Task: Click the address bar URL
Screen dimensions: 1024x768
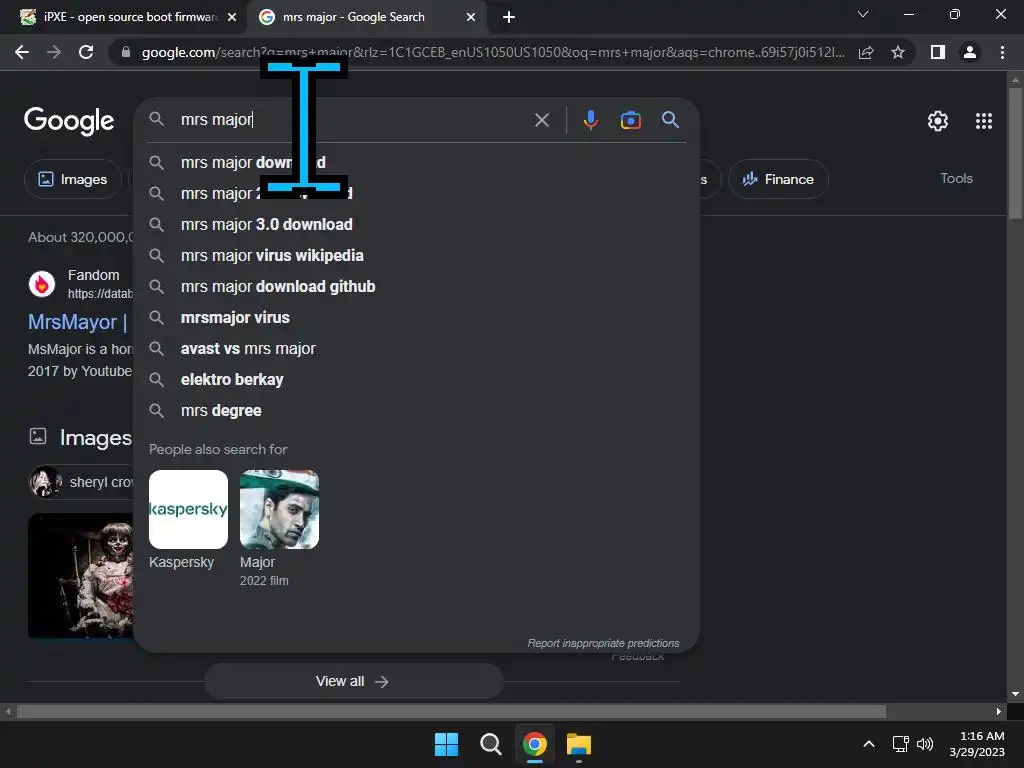Action: (x=492, y=52)
